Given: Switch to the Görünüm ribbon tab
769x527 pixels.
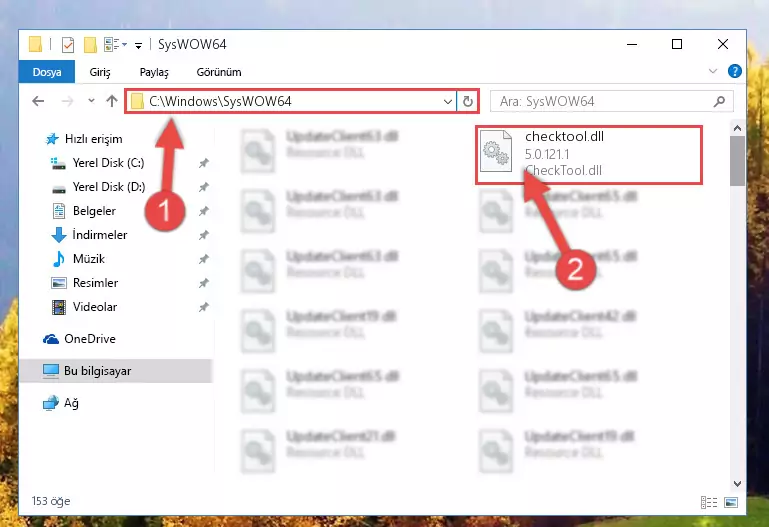Looking at the screenshot, I should [x=219, y=72].
